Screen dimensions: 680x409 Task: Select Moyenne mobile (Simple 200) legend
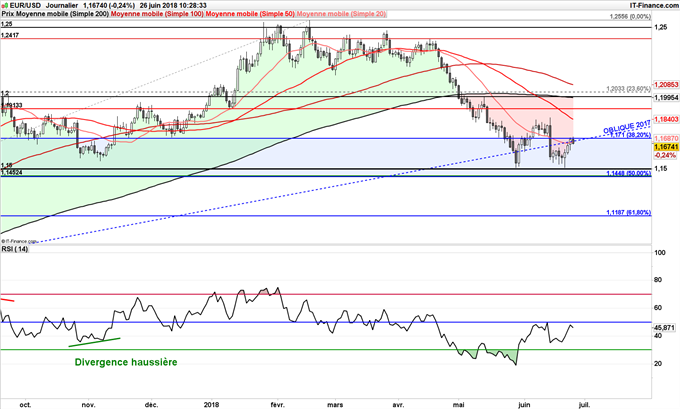62,14
